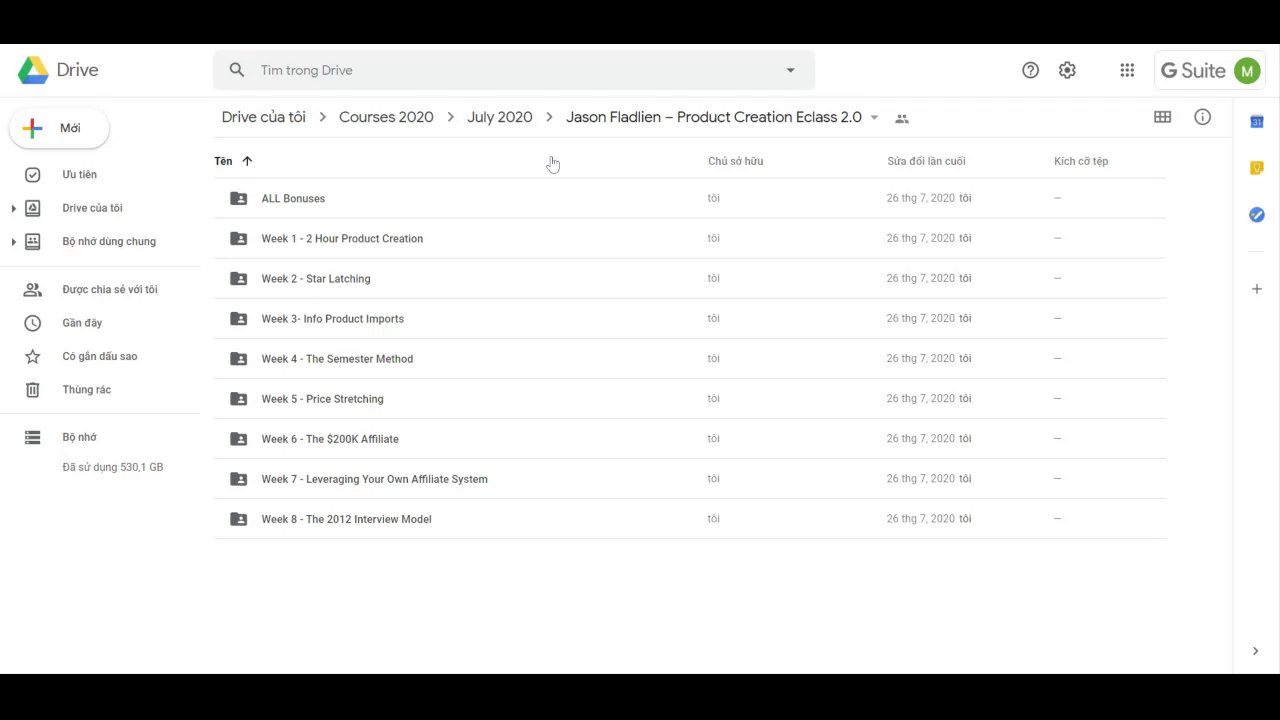The image size is (1280, 720).
Task: Go to Courses 2020 breadcrumb
Action: coord(386,117)
